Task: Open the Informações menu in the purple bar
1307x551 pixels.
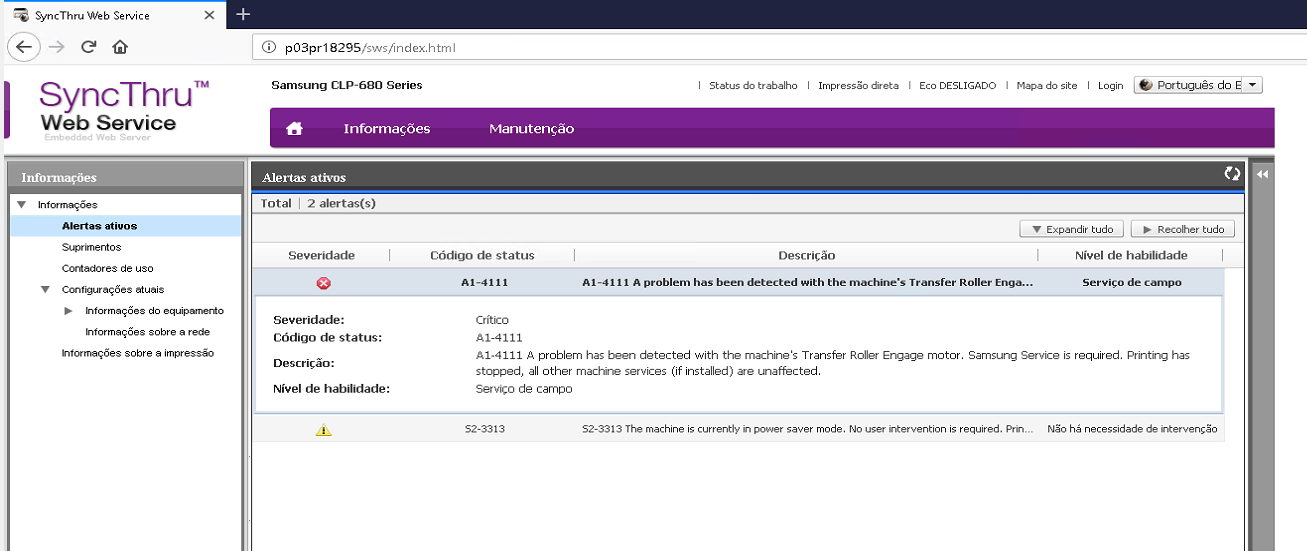Action: [386, 129]
